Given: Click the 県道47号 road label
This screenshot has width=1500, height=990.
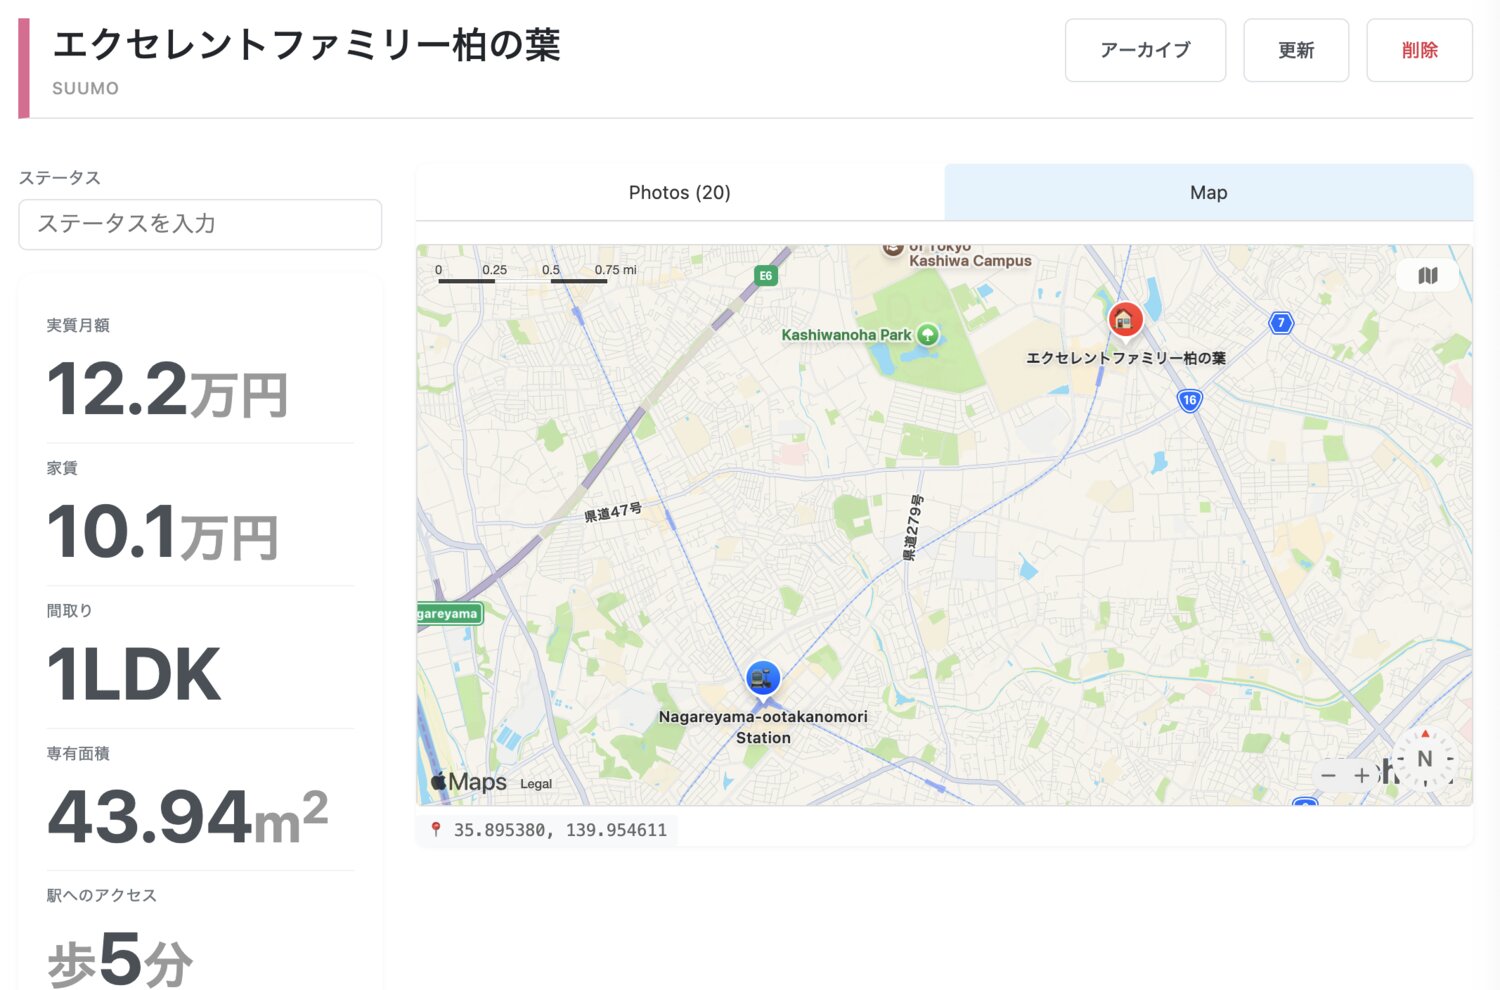Looking at the screenshot, I should click(613, 512).
